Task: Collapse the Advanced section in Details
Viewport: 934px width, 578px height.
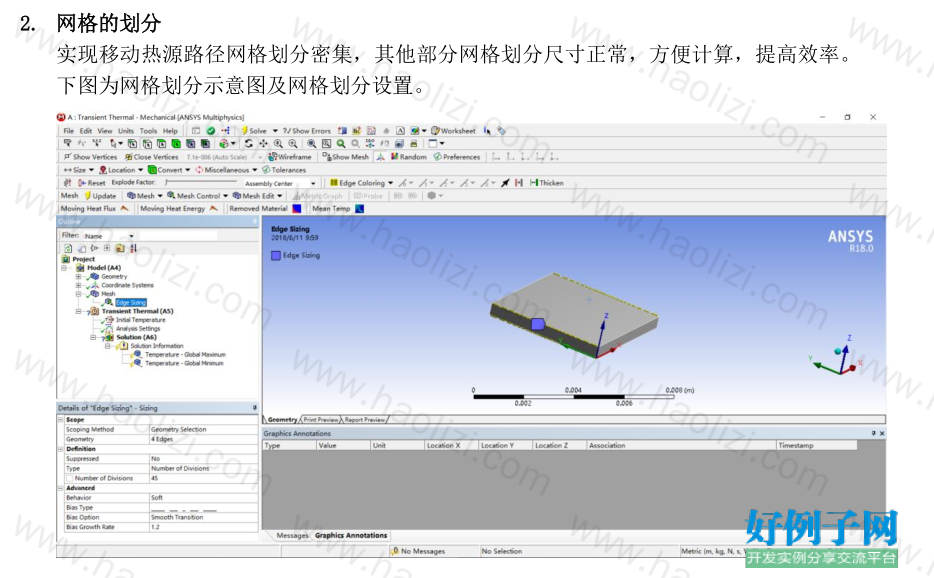Action: 61,488
